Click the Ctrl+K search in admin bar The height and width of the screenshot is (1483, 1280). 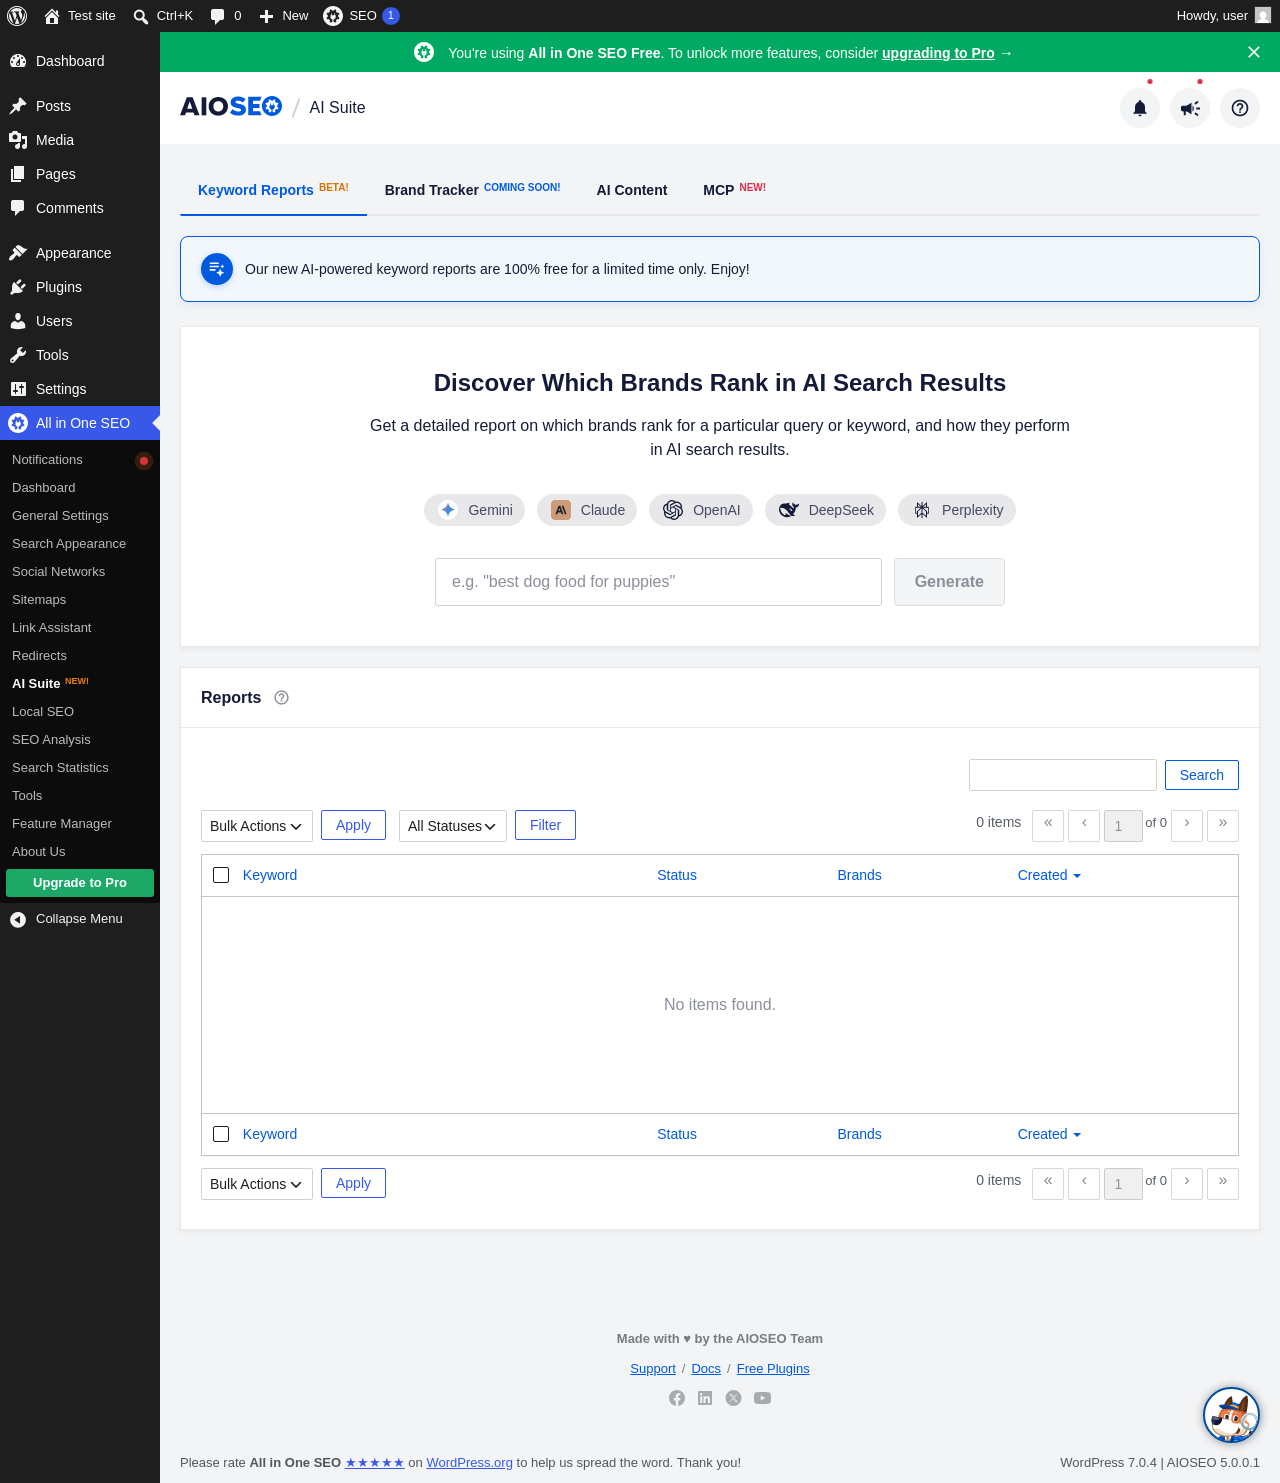point(163,16)
